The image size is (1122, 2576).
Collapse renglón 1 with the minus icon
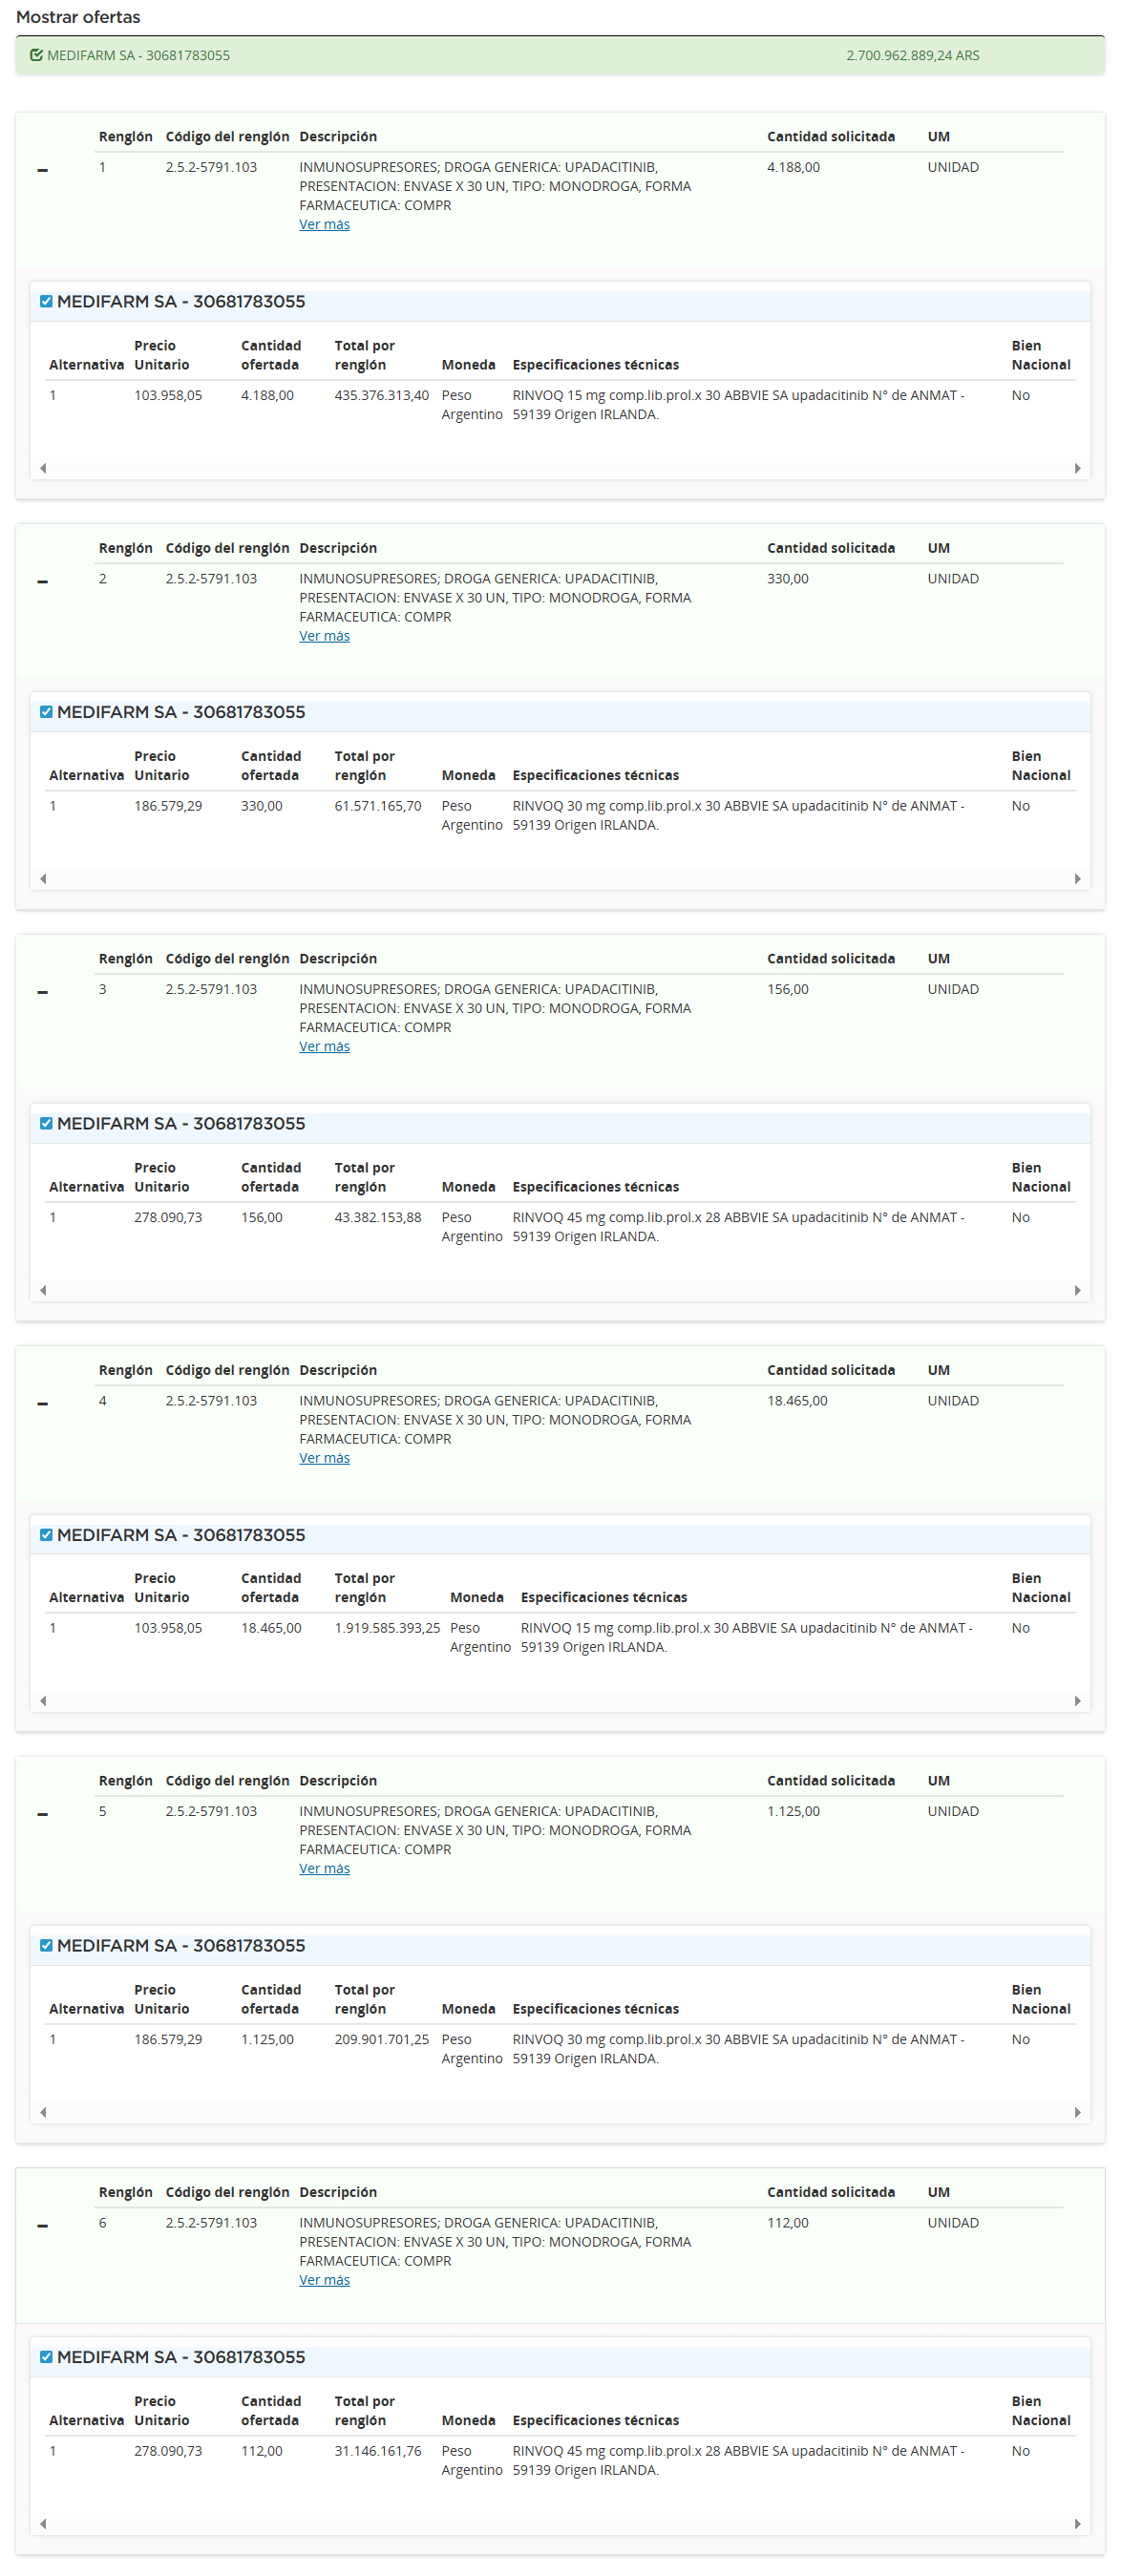point(42,170)
